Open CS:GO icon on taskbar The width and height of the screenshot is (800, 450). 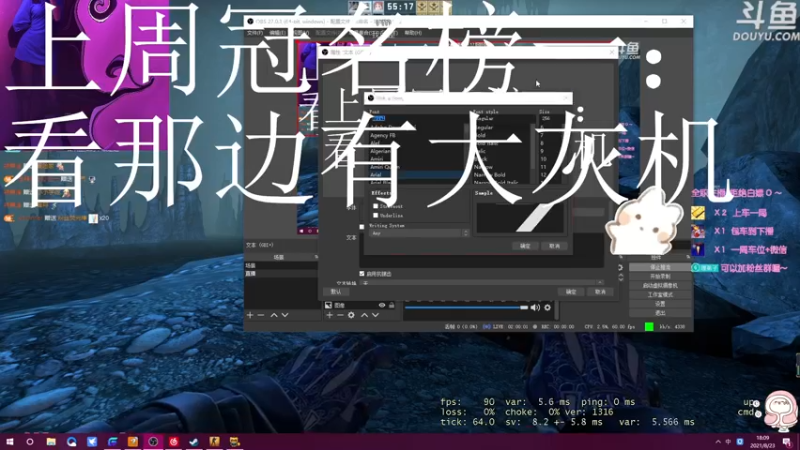click(214, 442)
